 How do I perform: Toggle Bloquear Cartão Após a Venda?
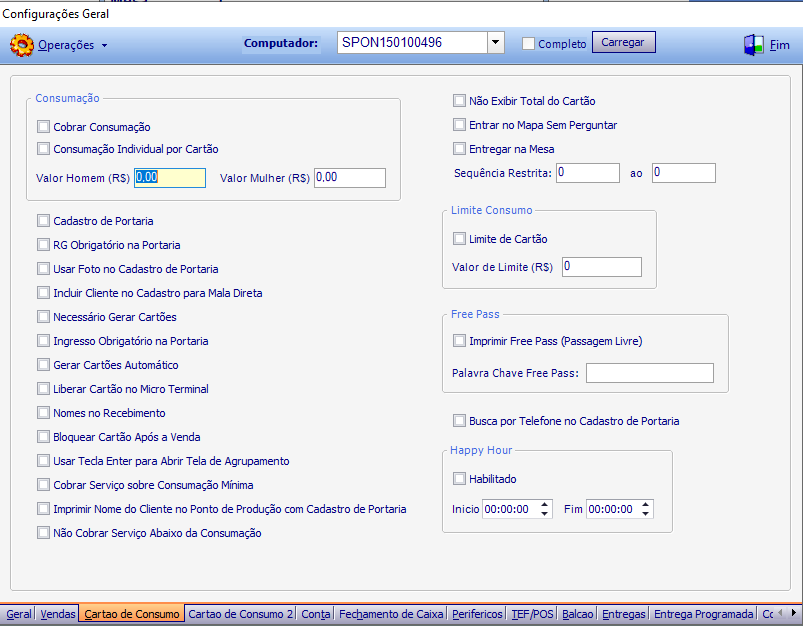(44, 436)
